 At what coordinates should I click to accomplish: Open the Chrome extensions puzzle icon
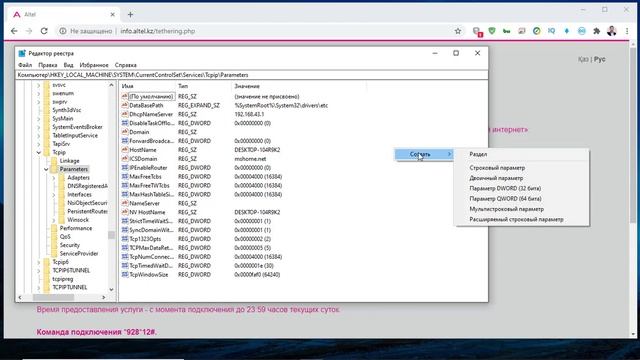pos(596,31)
